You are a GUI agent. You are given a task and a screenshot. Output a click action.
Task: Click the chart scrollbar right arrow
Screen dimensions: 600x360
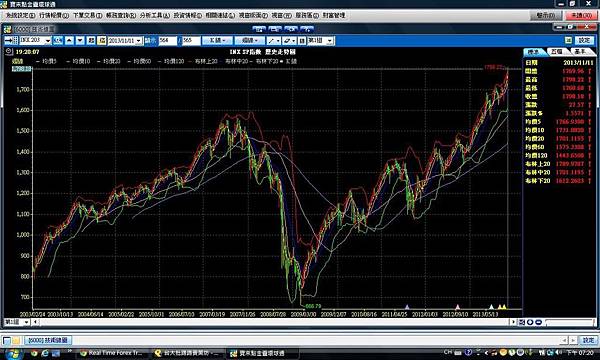click(514, 322)
